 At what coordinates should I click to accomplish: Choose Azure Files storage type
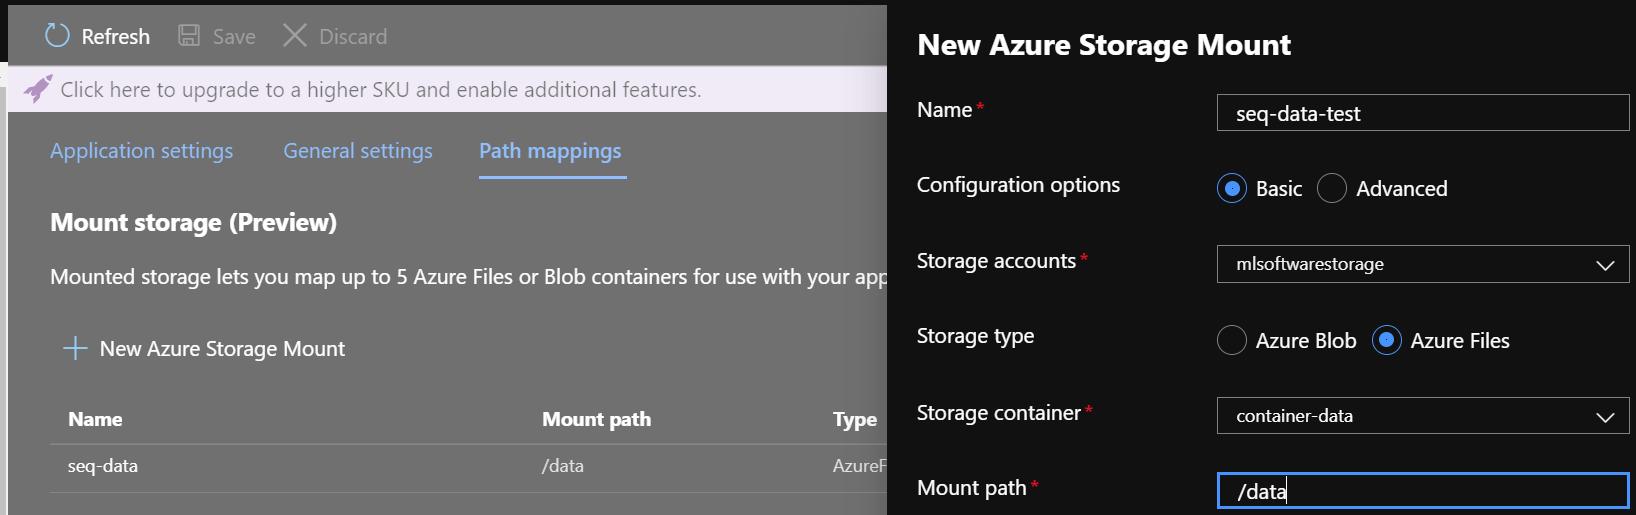coord(1386,340)
